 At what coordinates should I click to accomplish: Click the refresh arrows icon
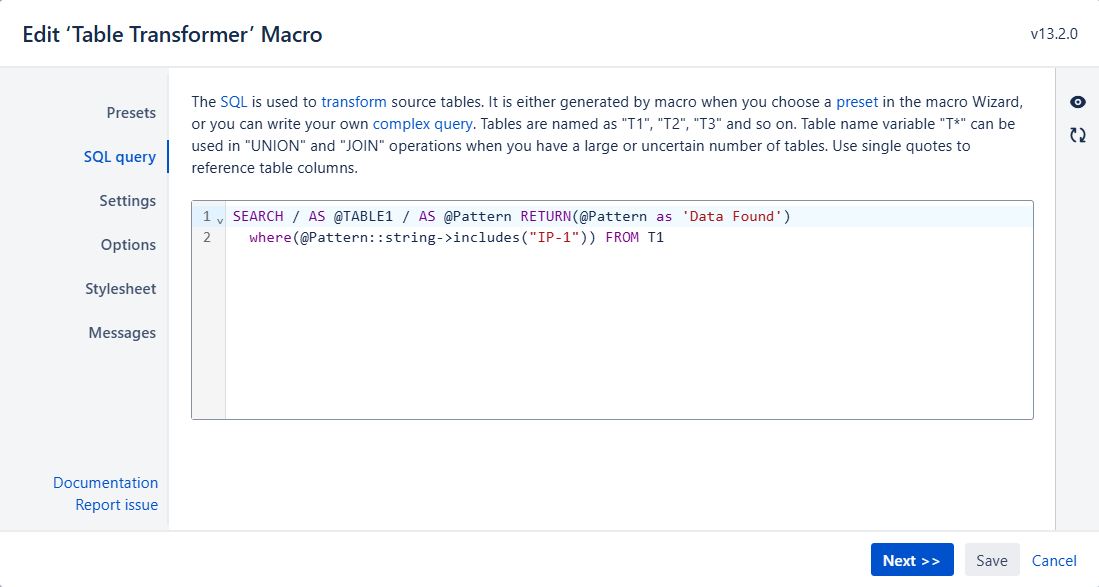pyautogui.click(x=1078, y=135)
